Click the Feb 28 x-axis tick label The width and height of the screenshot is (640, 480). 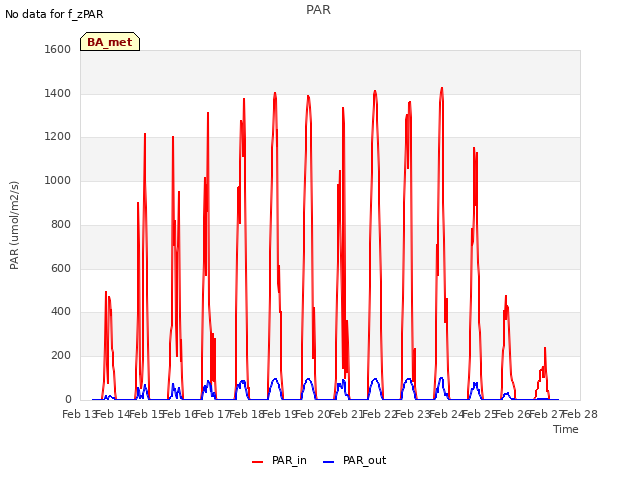click(x=580, y=414)
